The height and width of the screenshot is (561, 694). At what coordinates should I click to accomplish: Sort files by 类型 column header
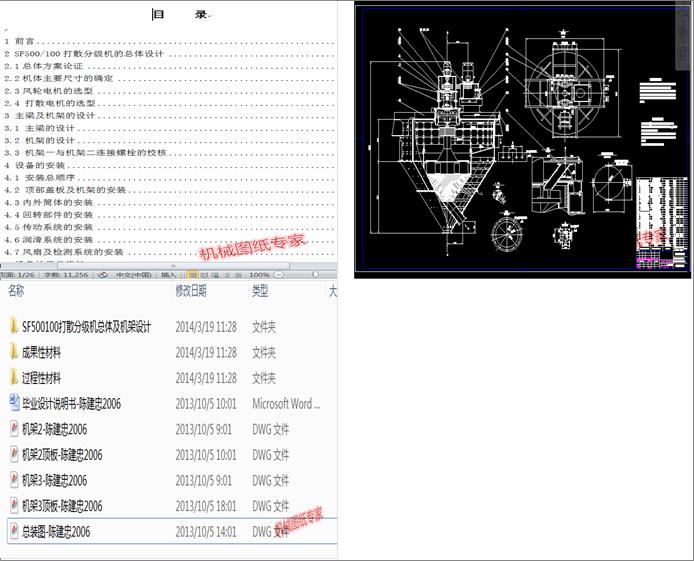tap(260, 291)
